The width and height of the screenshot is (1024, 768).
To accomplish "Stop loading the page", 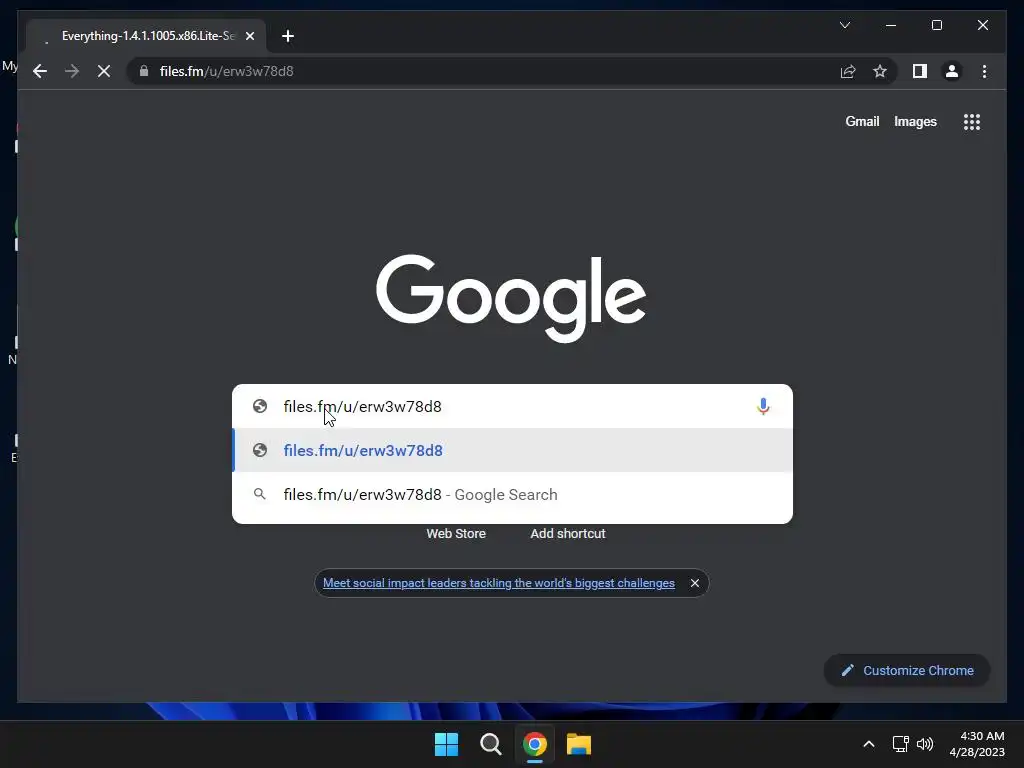I will [104, 71].
